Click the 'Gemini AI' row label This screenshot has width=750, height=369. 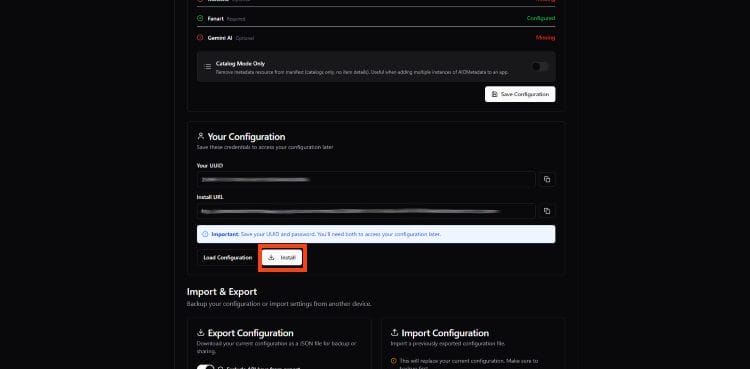point(220,38)
